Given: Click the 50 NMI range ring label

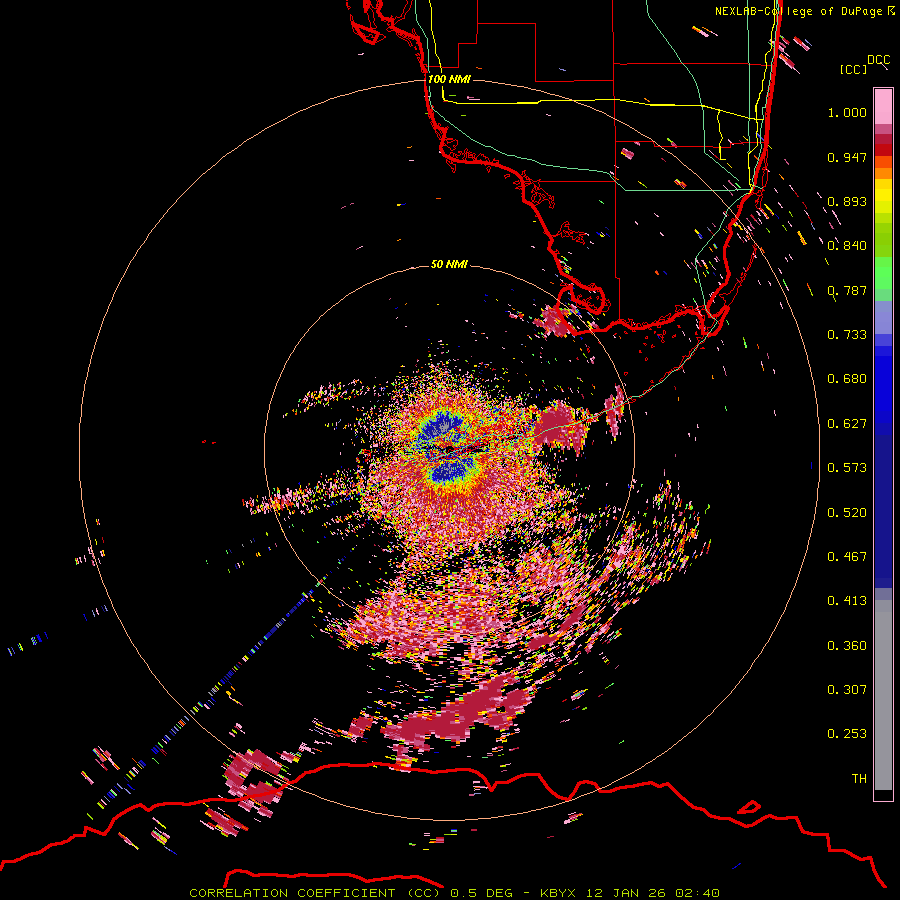Looking at the screenshot, I should tap(449, 264).
